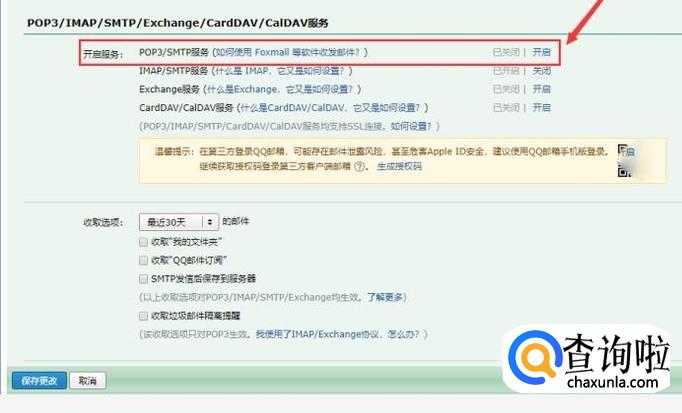Open the 最近30天 dropdown
Screen dimensions: 682x413
(x=179, y=222)
